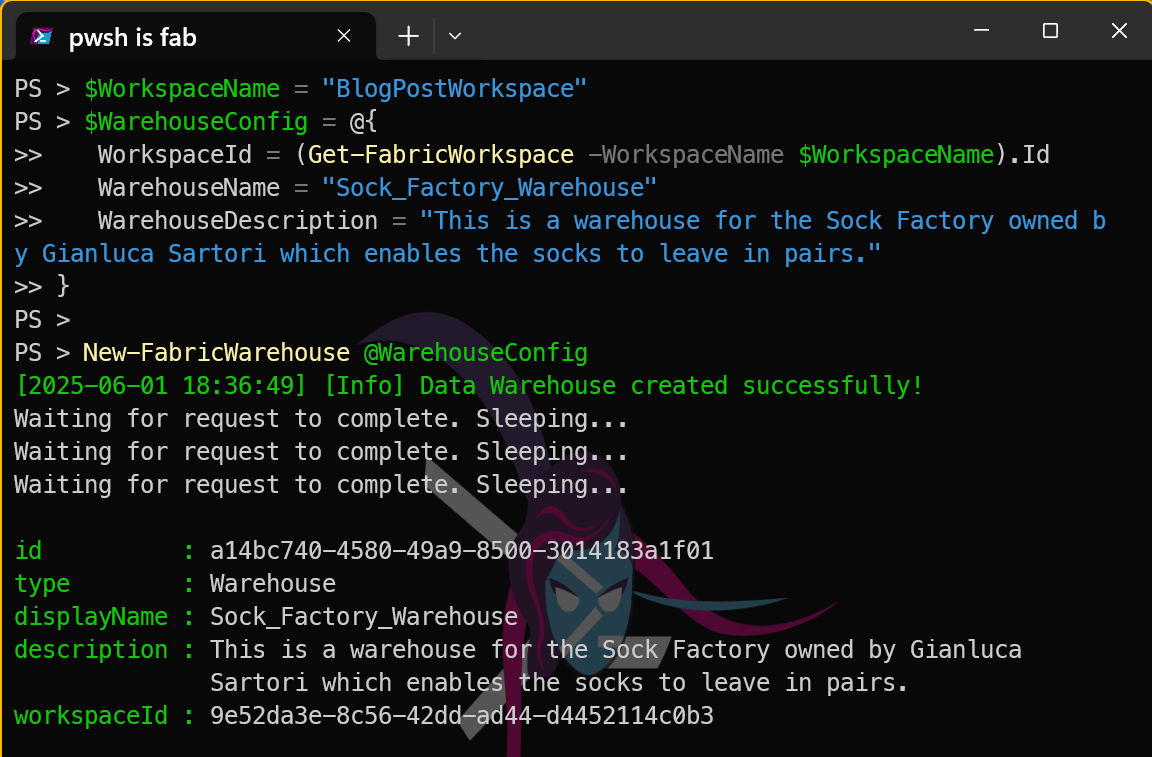Click the Get-FabricWorkspace command text

coord(440,155)
